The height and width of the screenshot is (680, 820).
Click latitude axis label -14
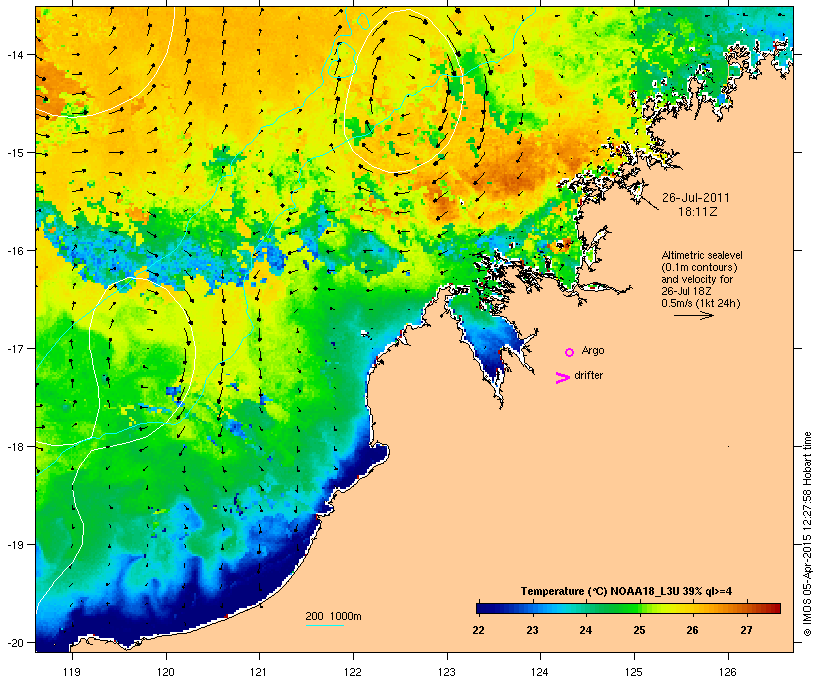tap(14, 54)
